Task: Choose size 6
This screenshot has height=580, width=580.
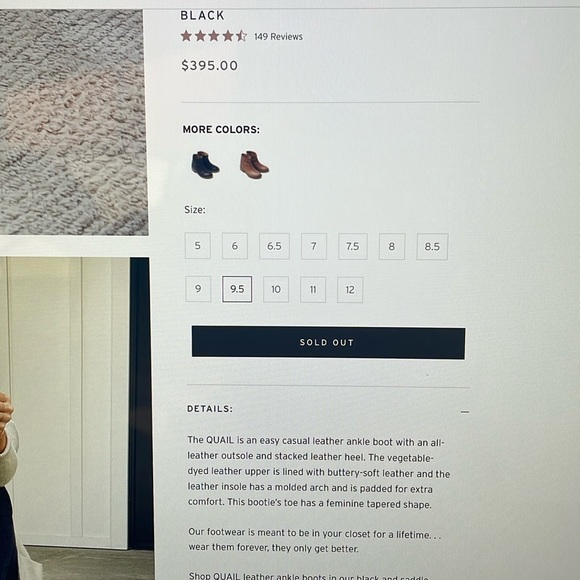Action: (235, 246)
